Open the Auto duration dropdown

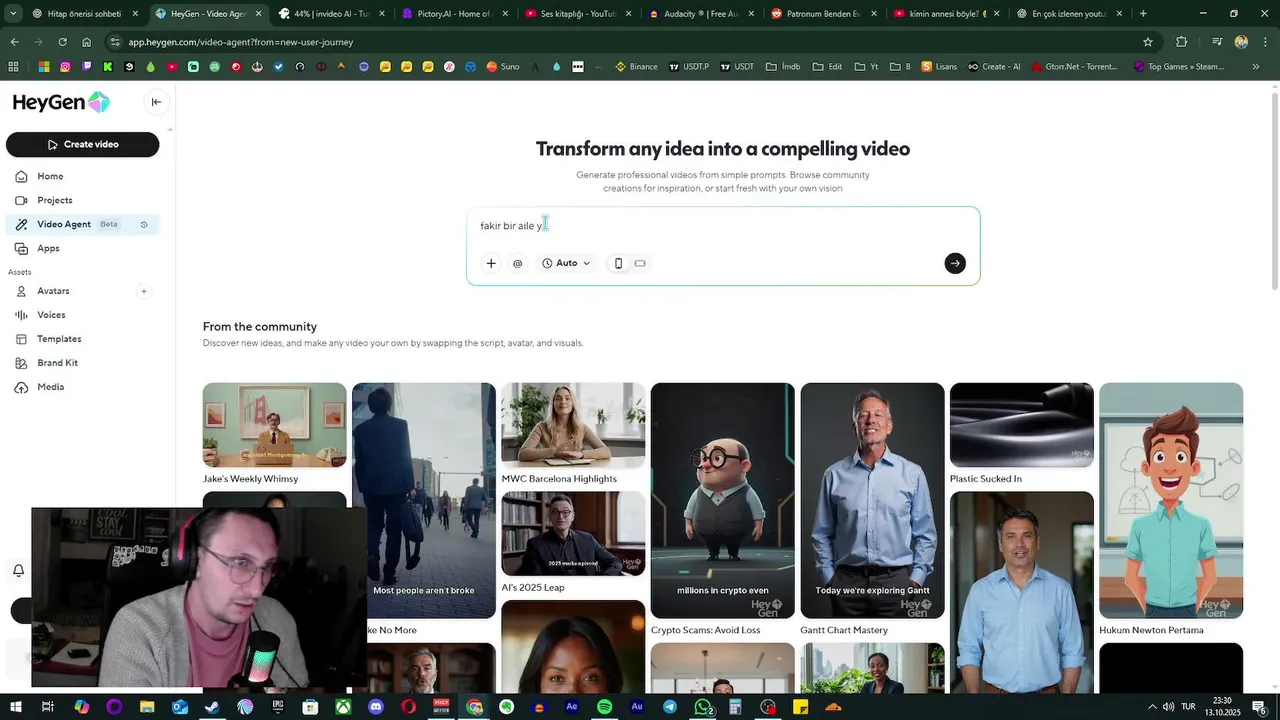coord(566,263)
